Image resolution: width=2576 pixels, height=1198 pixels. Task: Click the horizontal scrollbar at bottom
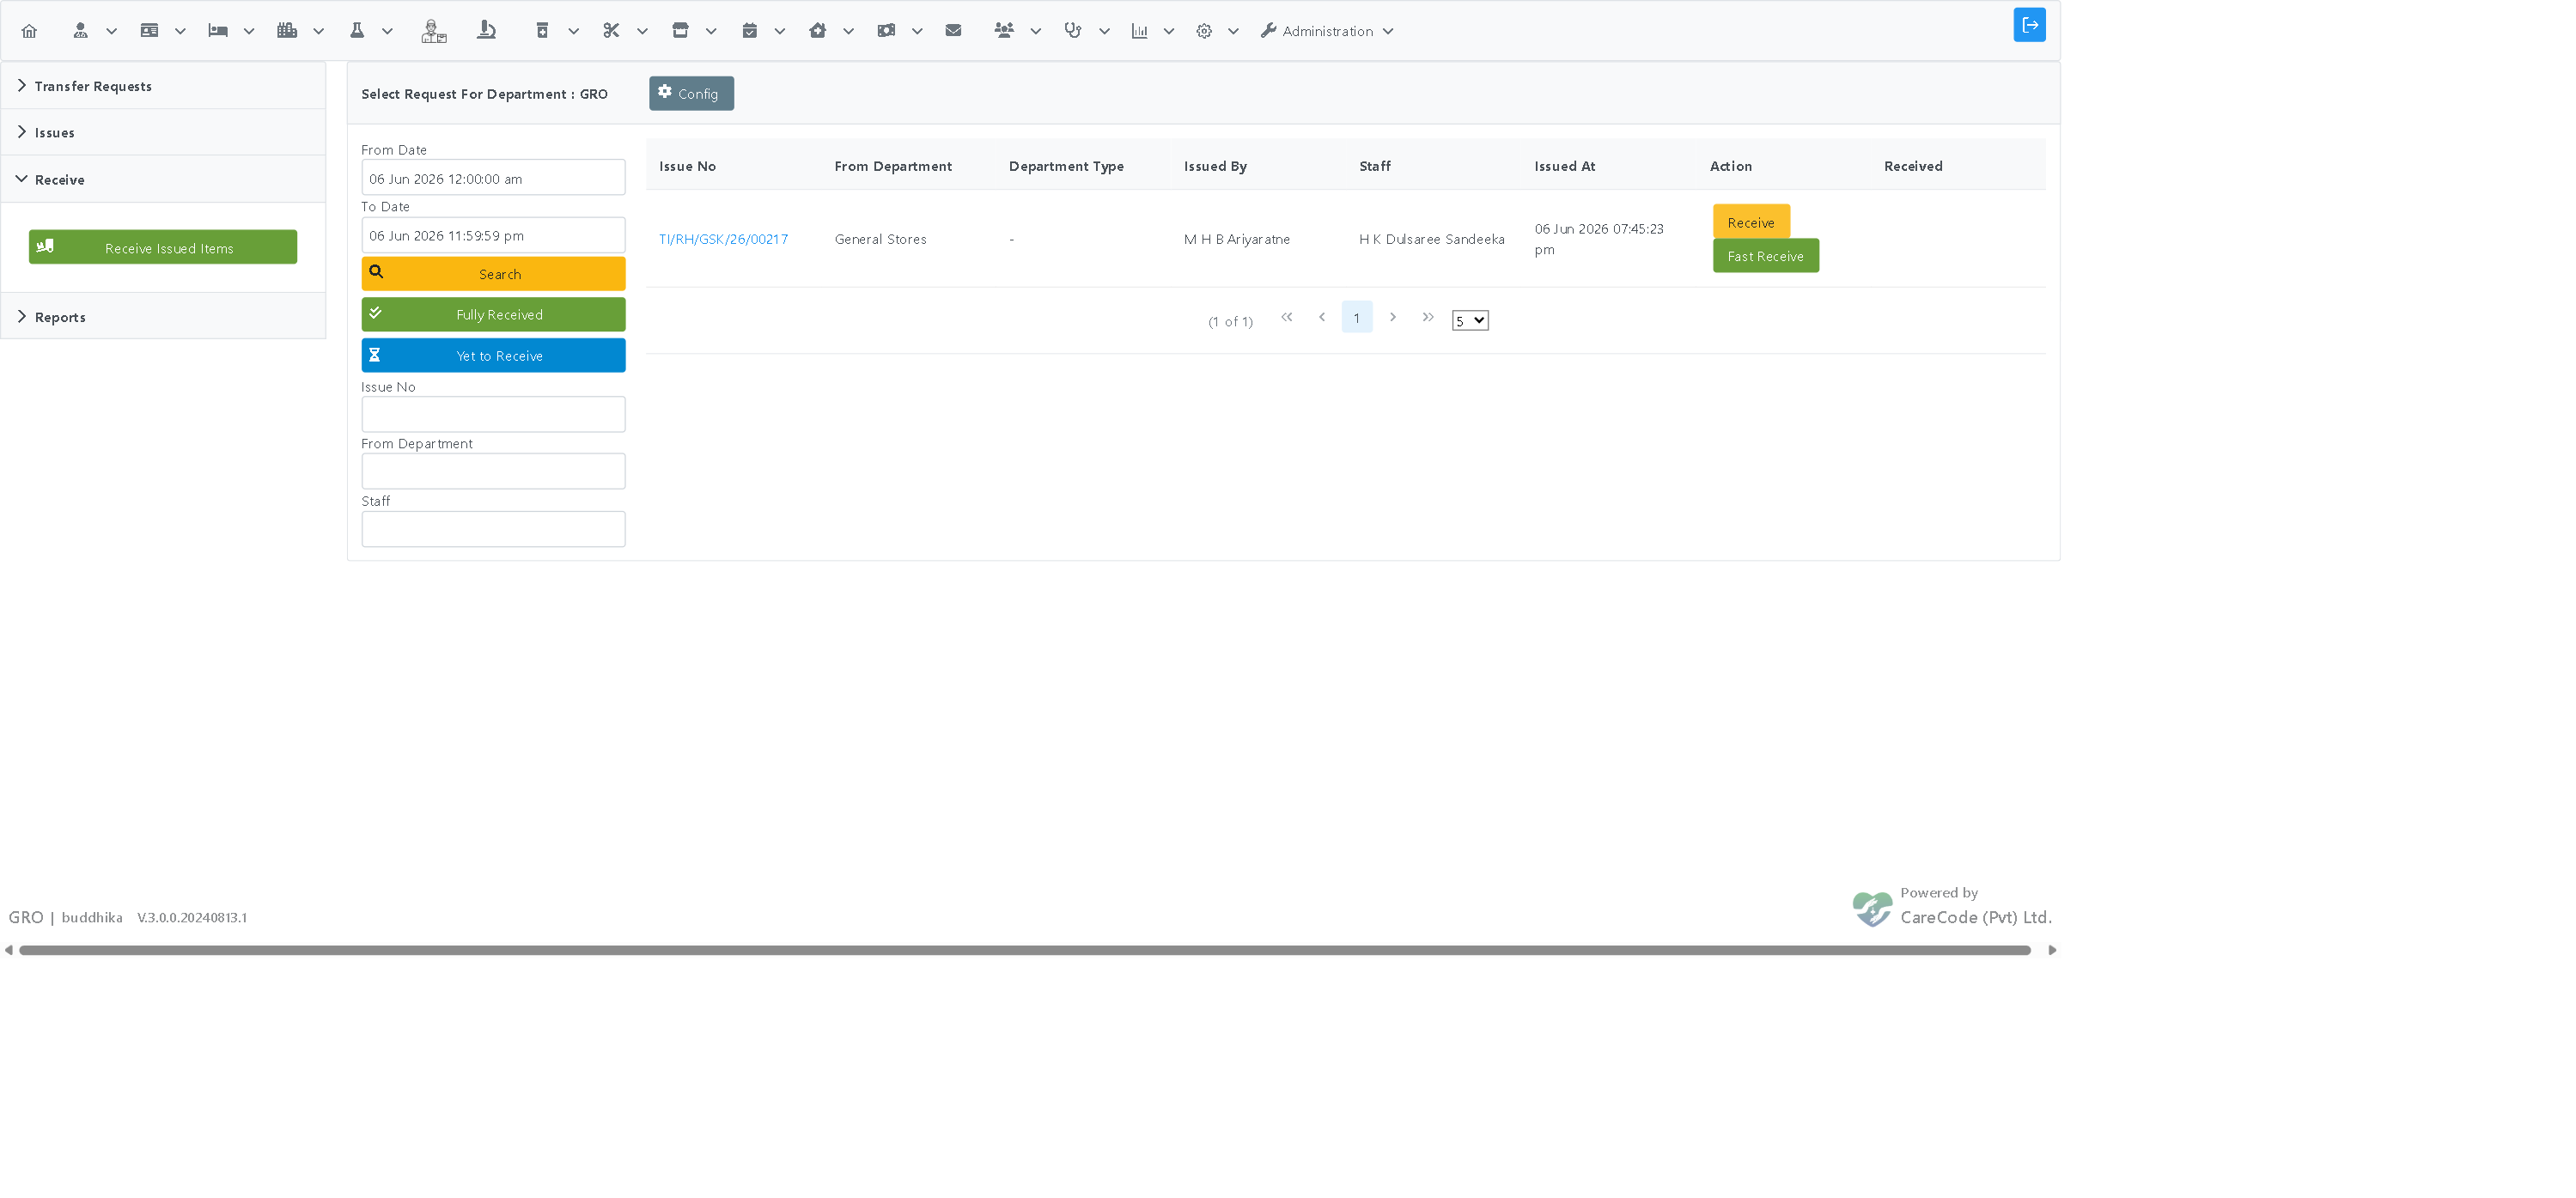tap(1025, 950)
